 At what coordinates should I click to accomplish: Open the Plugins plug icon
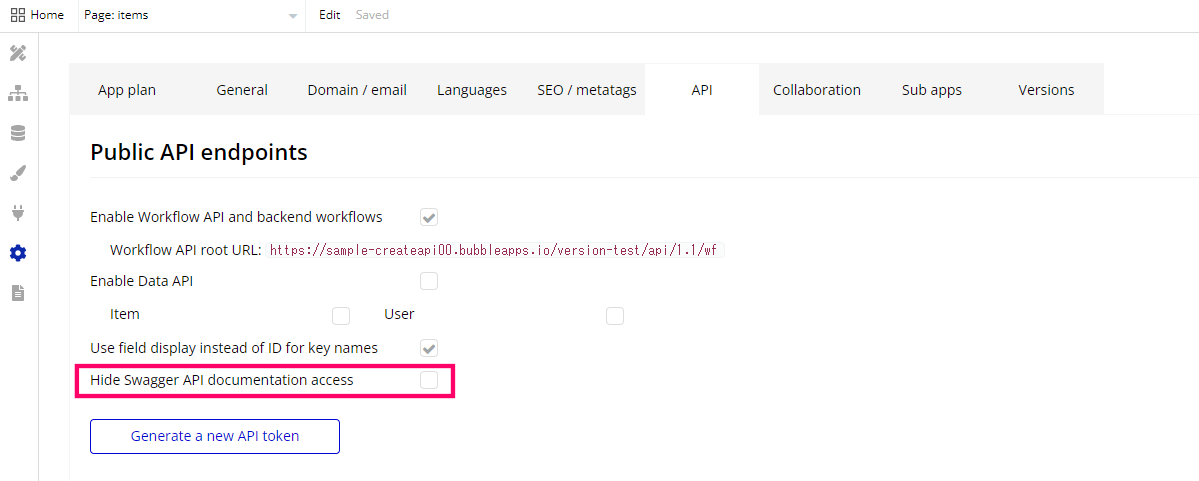click(18, 213)
